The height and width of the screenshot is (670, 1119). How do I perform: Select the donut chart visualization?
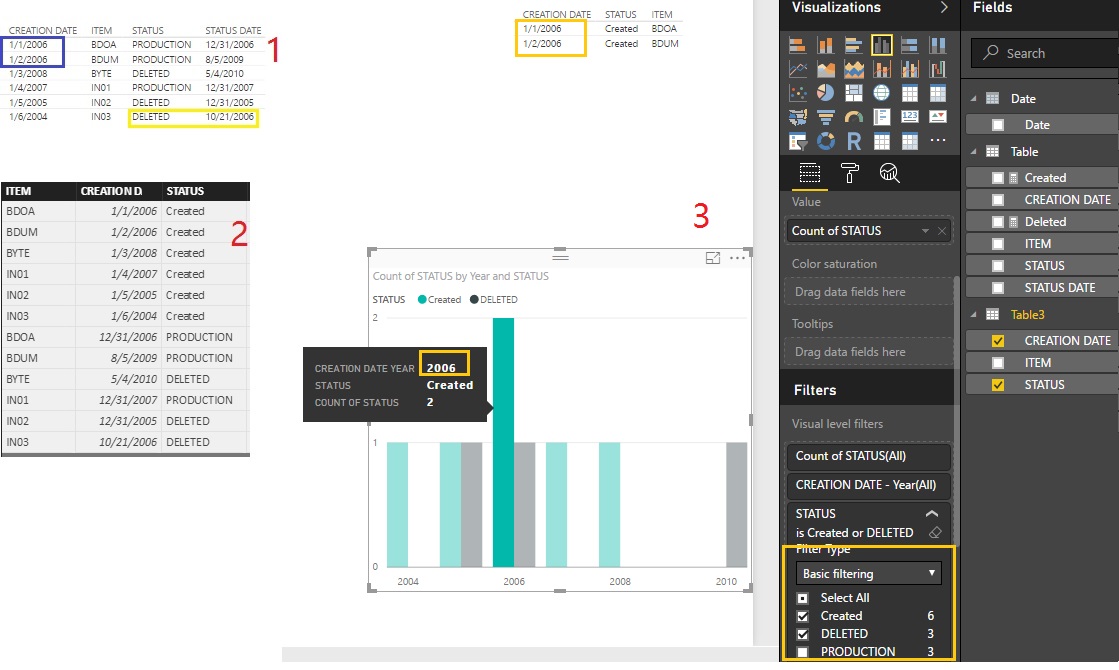(x=826, y=141)
